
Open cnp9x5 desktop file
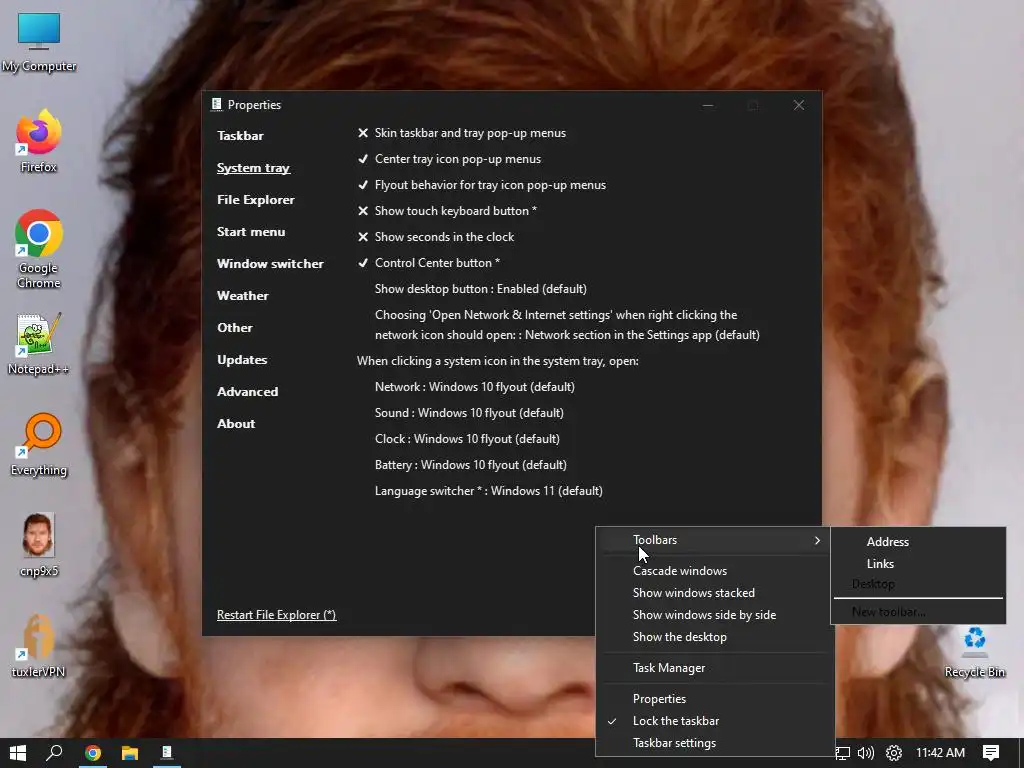point(39,545)
